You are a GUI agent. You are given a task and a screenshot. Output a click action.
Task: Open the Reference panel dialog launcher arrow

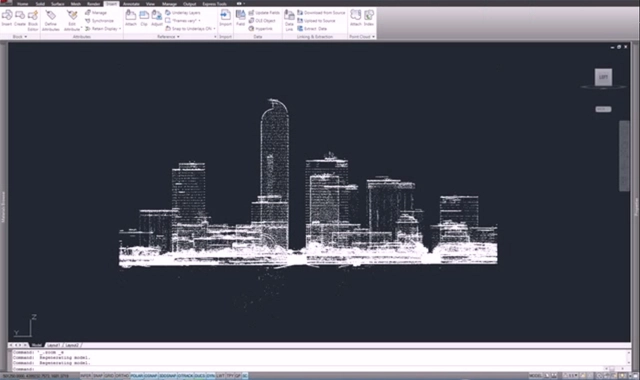215,37
